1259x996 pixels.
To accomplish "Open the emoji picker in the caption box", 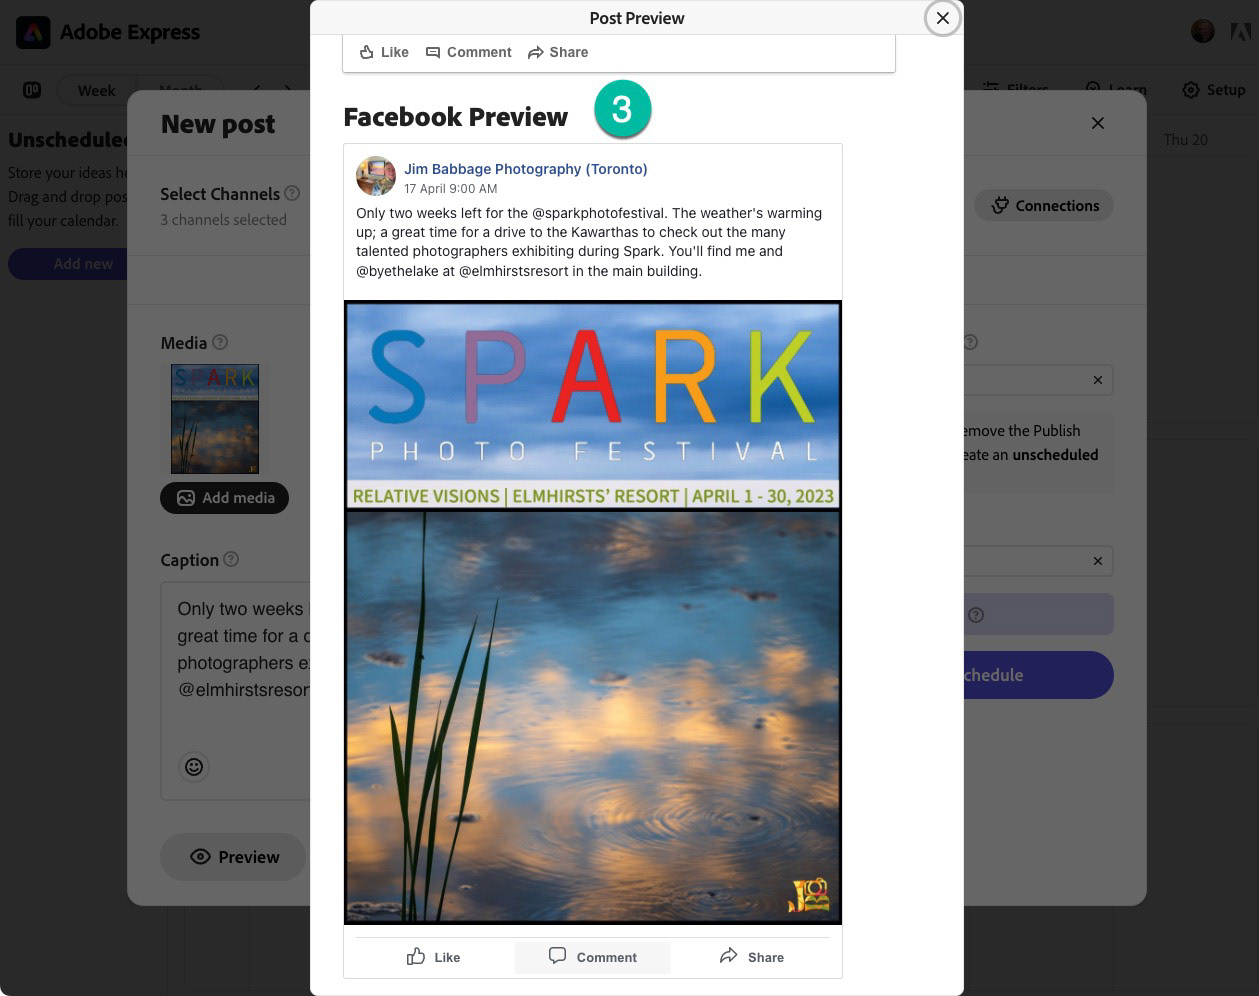I will [x=194, y=767].
